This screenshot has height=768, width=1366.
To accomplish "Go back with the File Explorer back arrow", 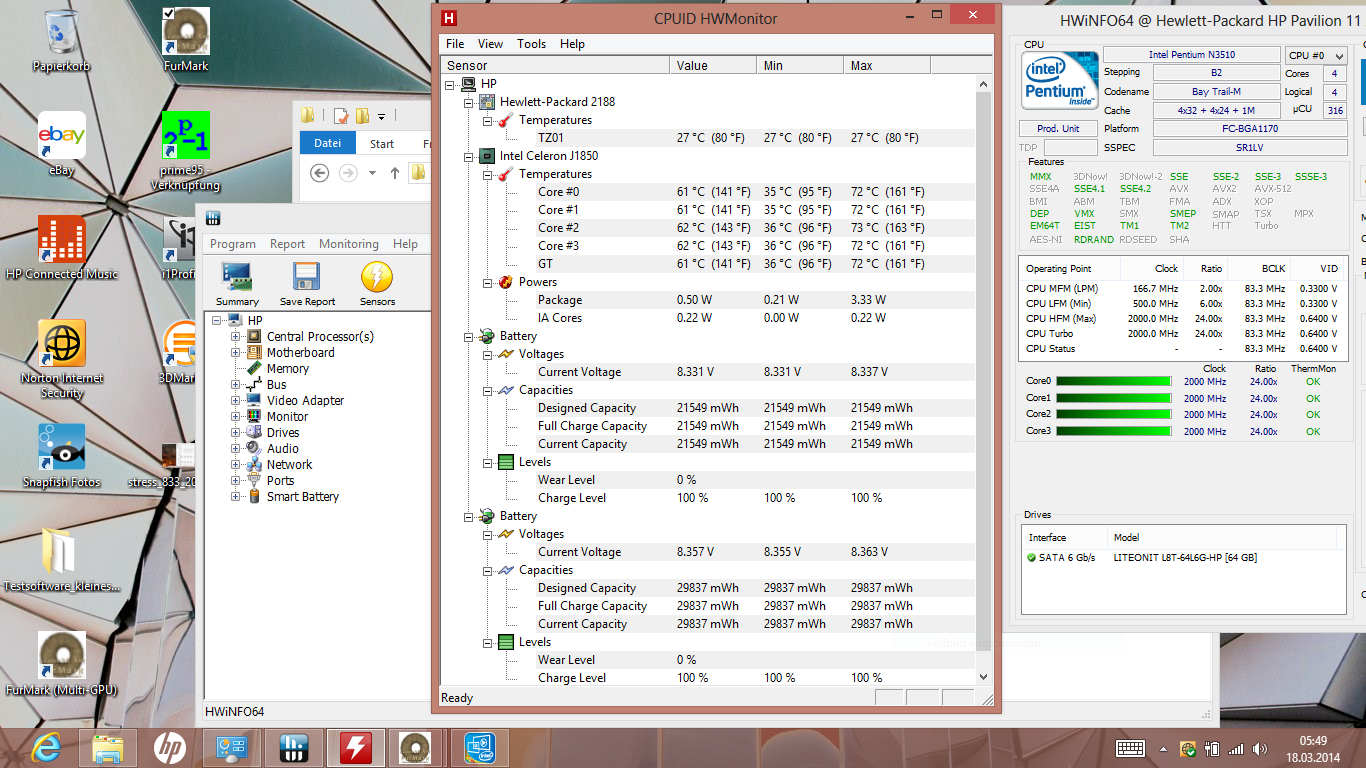I will click(x=319, y=173).
